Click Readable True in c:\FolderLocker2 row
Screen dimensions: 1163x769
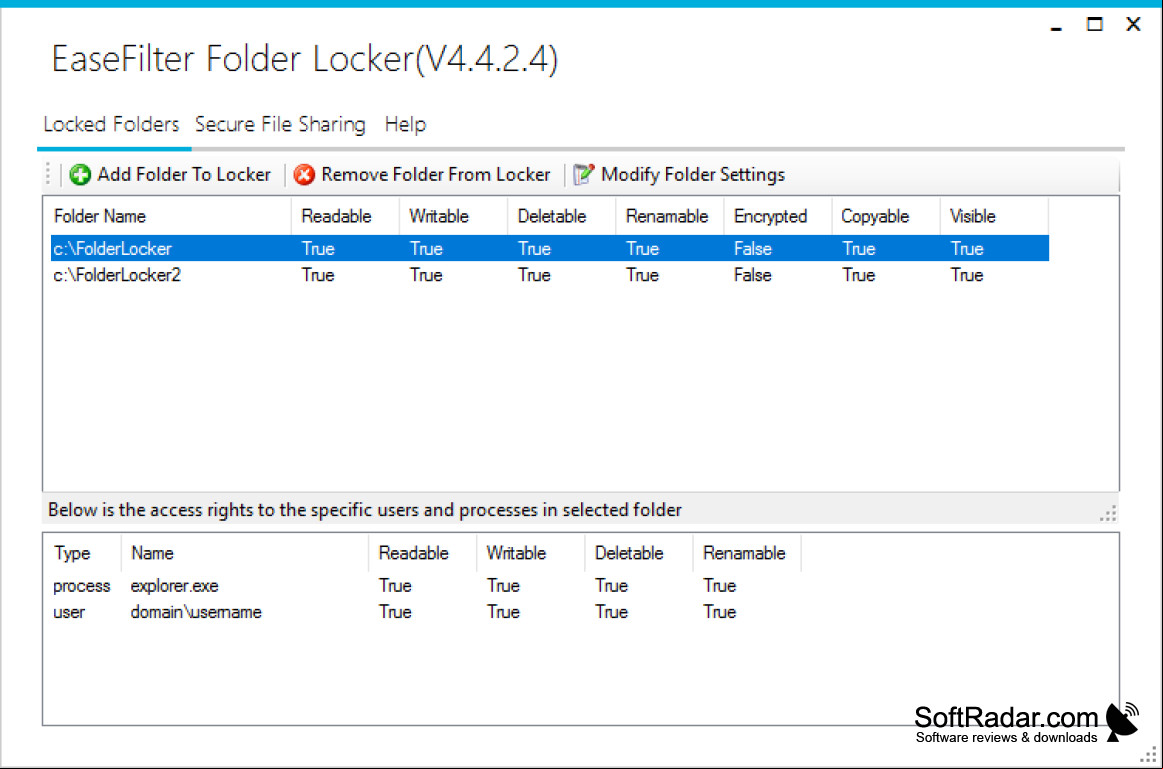click(x=318, y=275)
